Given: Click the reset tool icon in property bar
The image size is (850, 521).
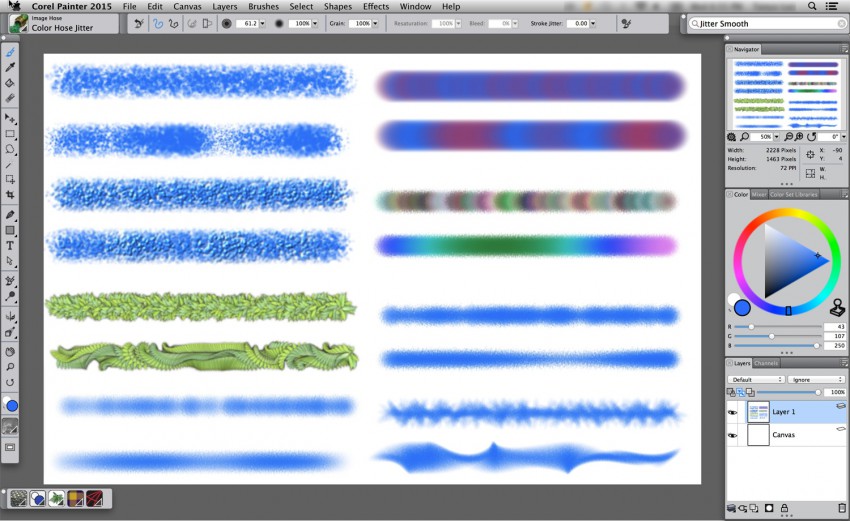Looking at the screenshot, I should (139, 23).
